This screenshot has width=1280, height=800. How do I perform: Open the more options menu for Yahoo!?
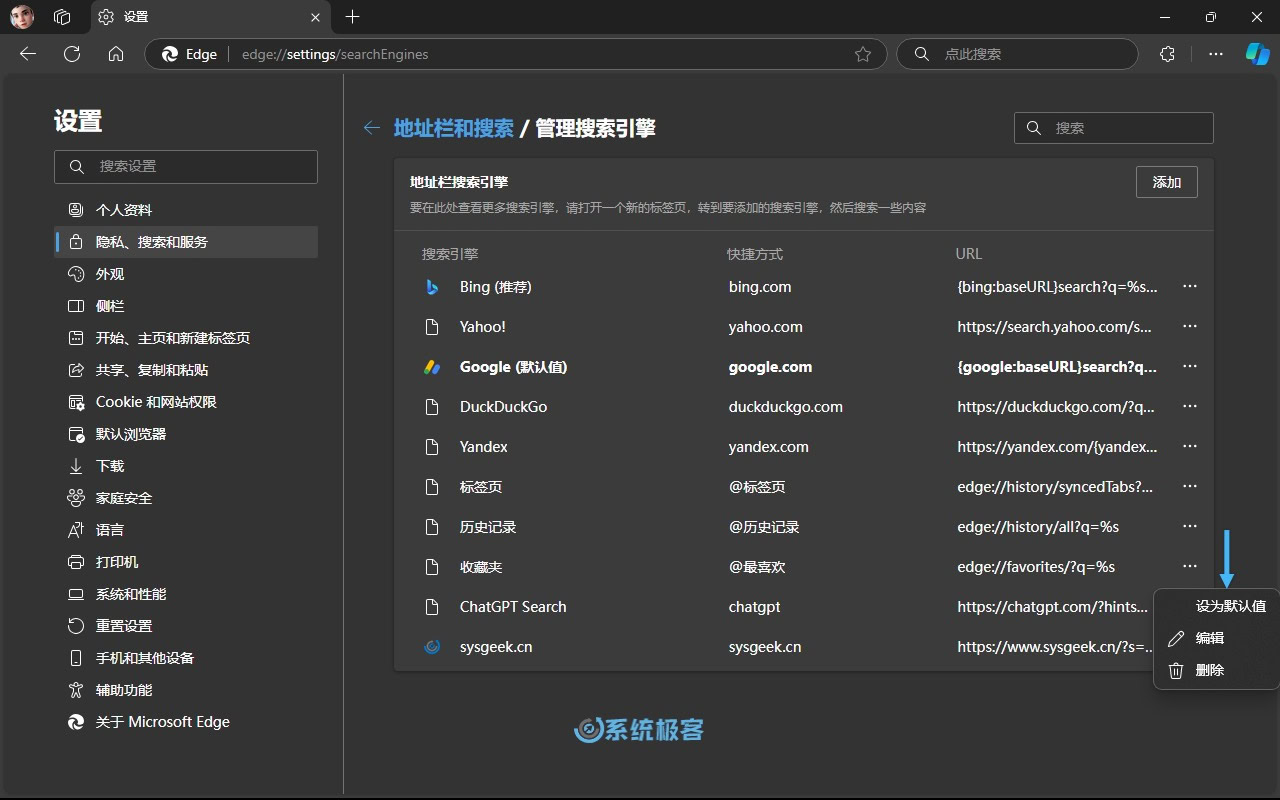[1190, 327]
